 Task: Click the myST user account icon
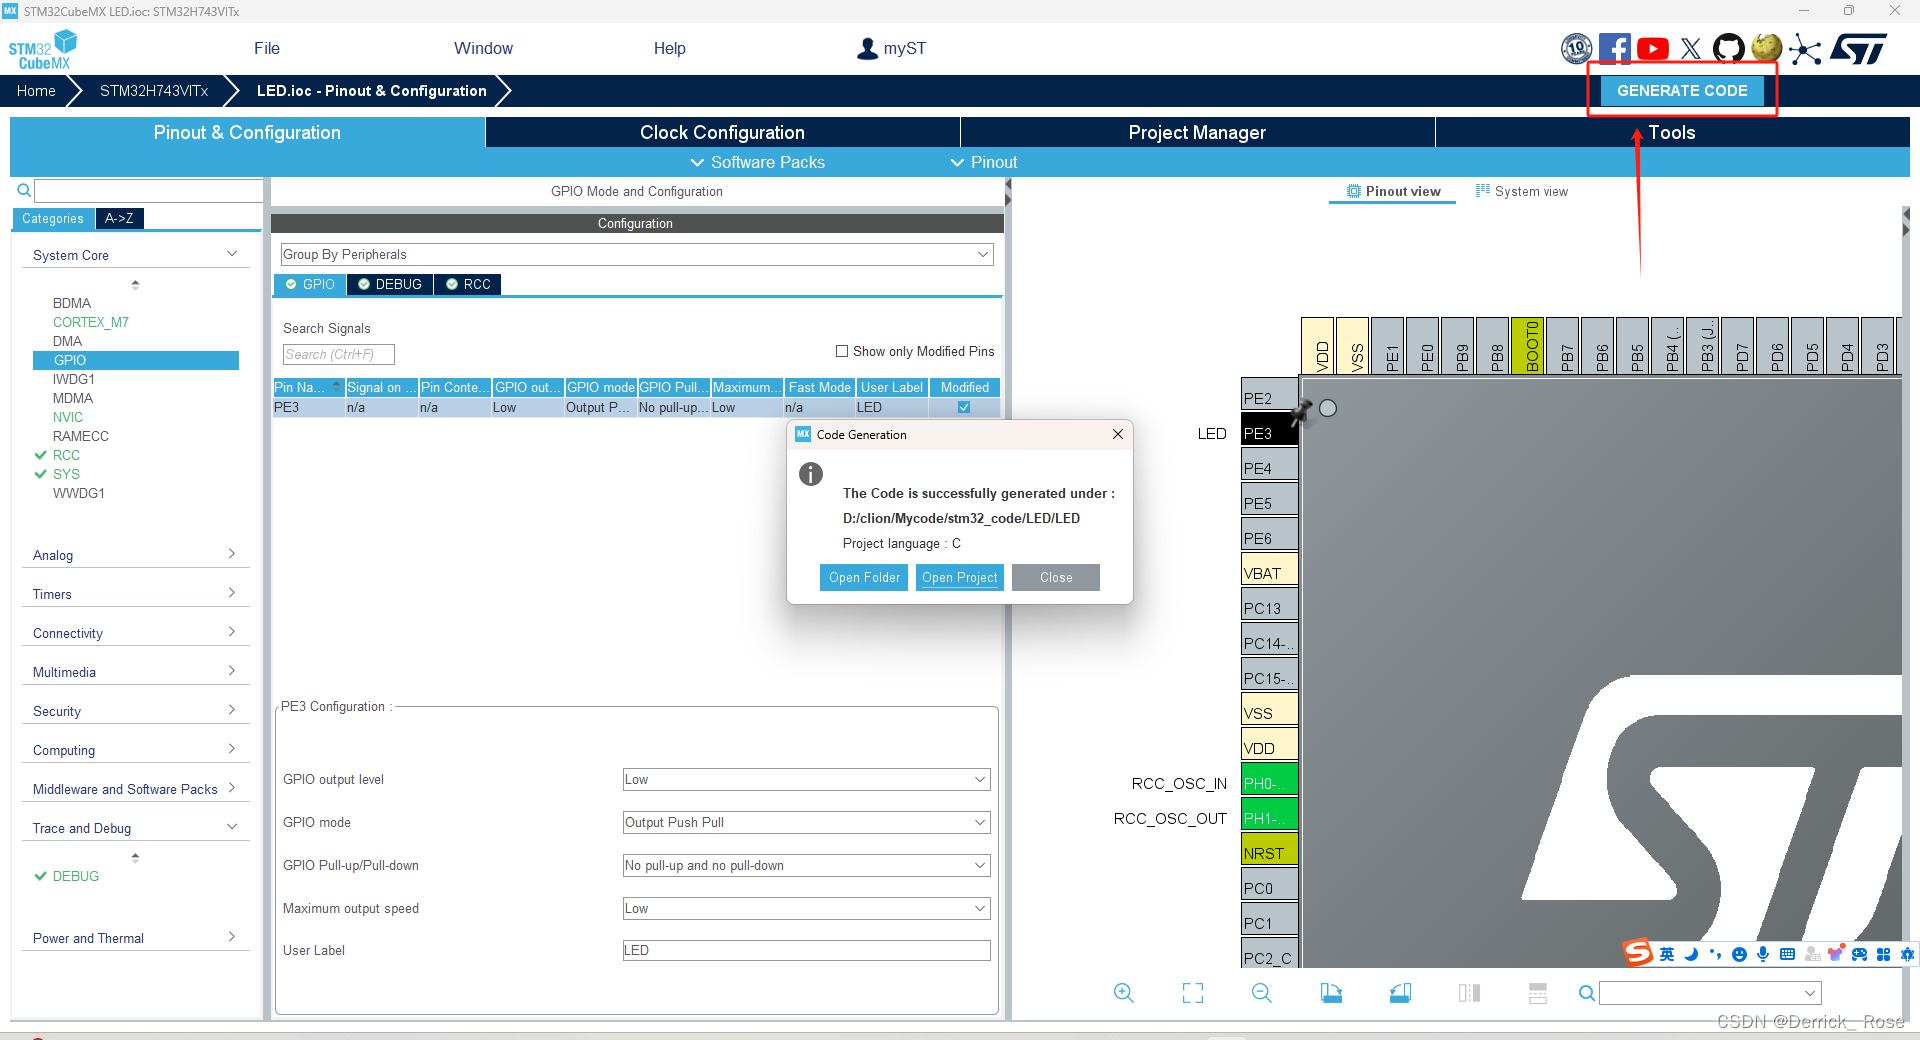coord(868,48)
